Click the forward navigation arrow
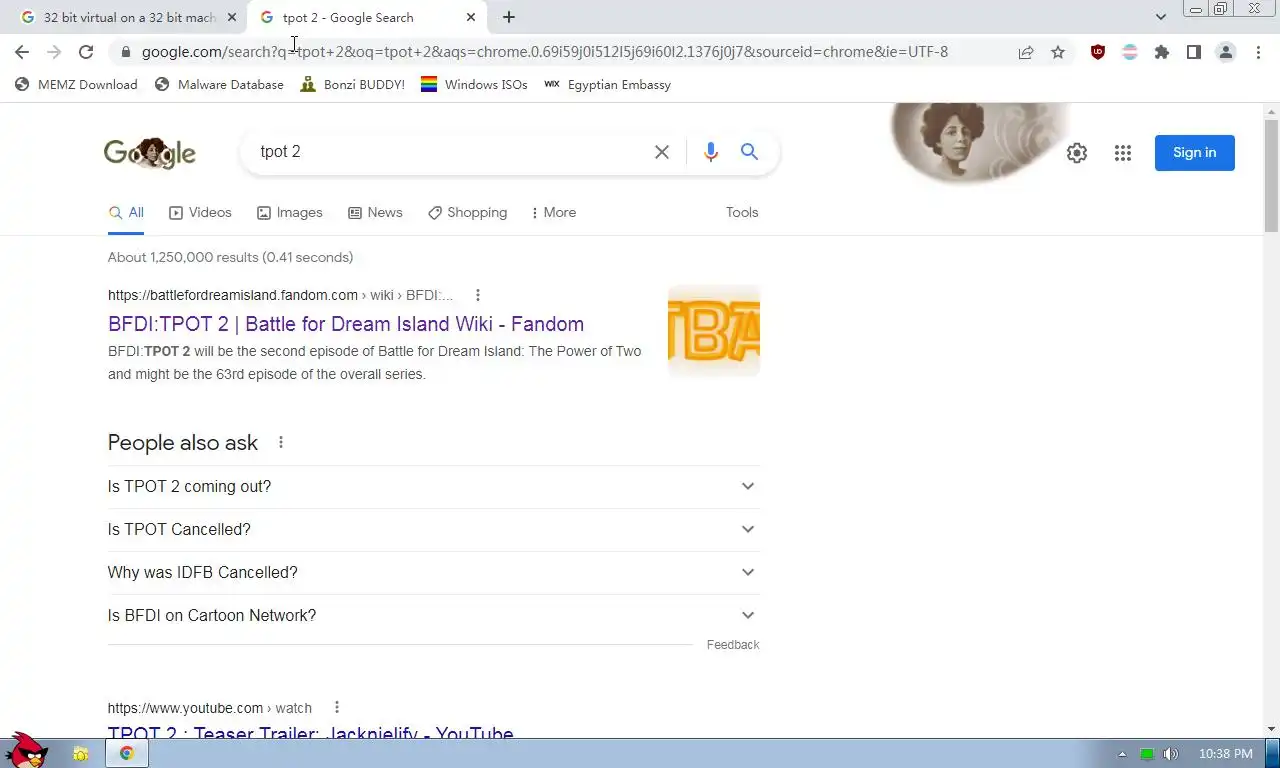1280x768 pixels. pyautogui.click(x=54, y=52)
